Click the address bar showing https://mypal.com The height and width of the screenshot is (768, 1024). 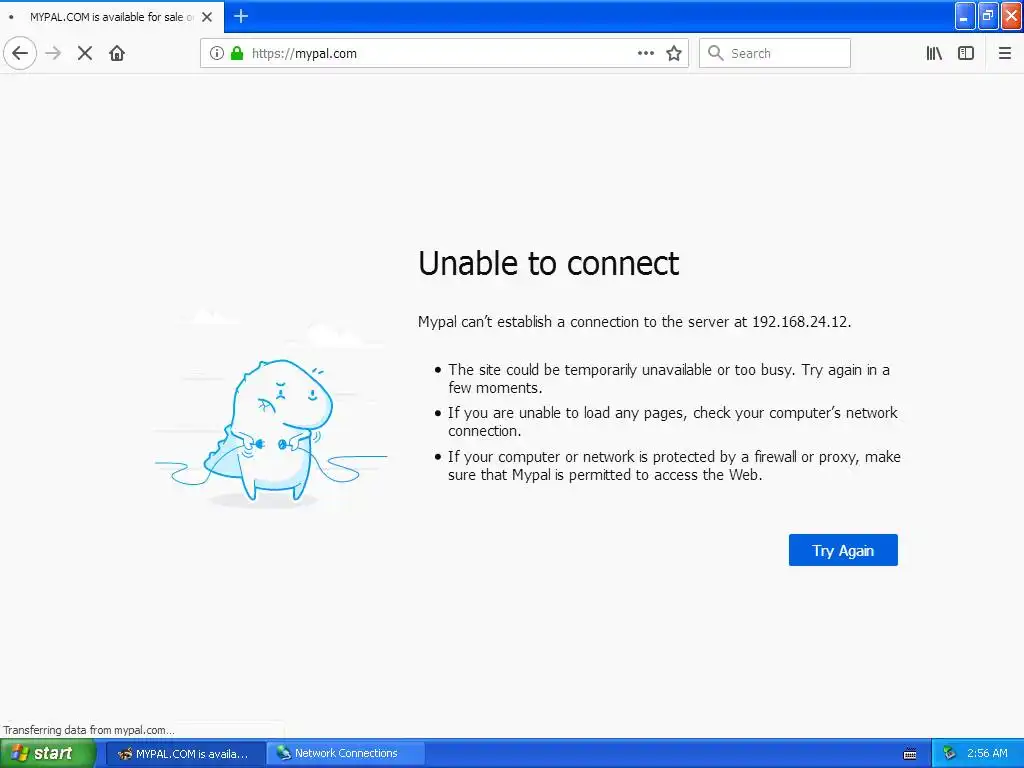coord(444,53)
